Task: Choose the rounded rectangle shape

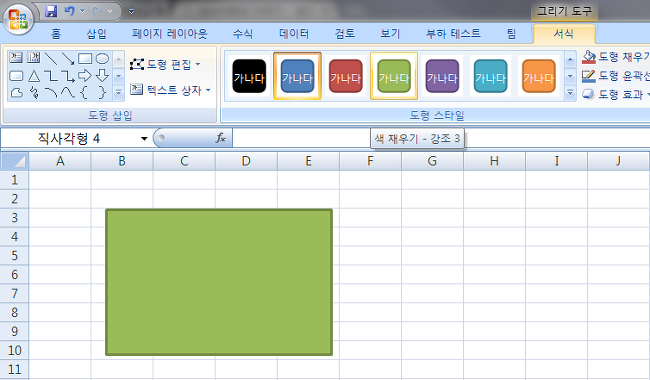Action: (16, 76)
